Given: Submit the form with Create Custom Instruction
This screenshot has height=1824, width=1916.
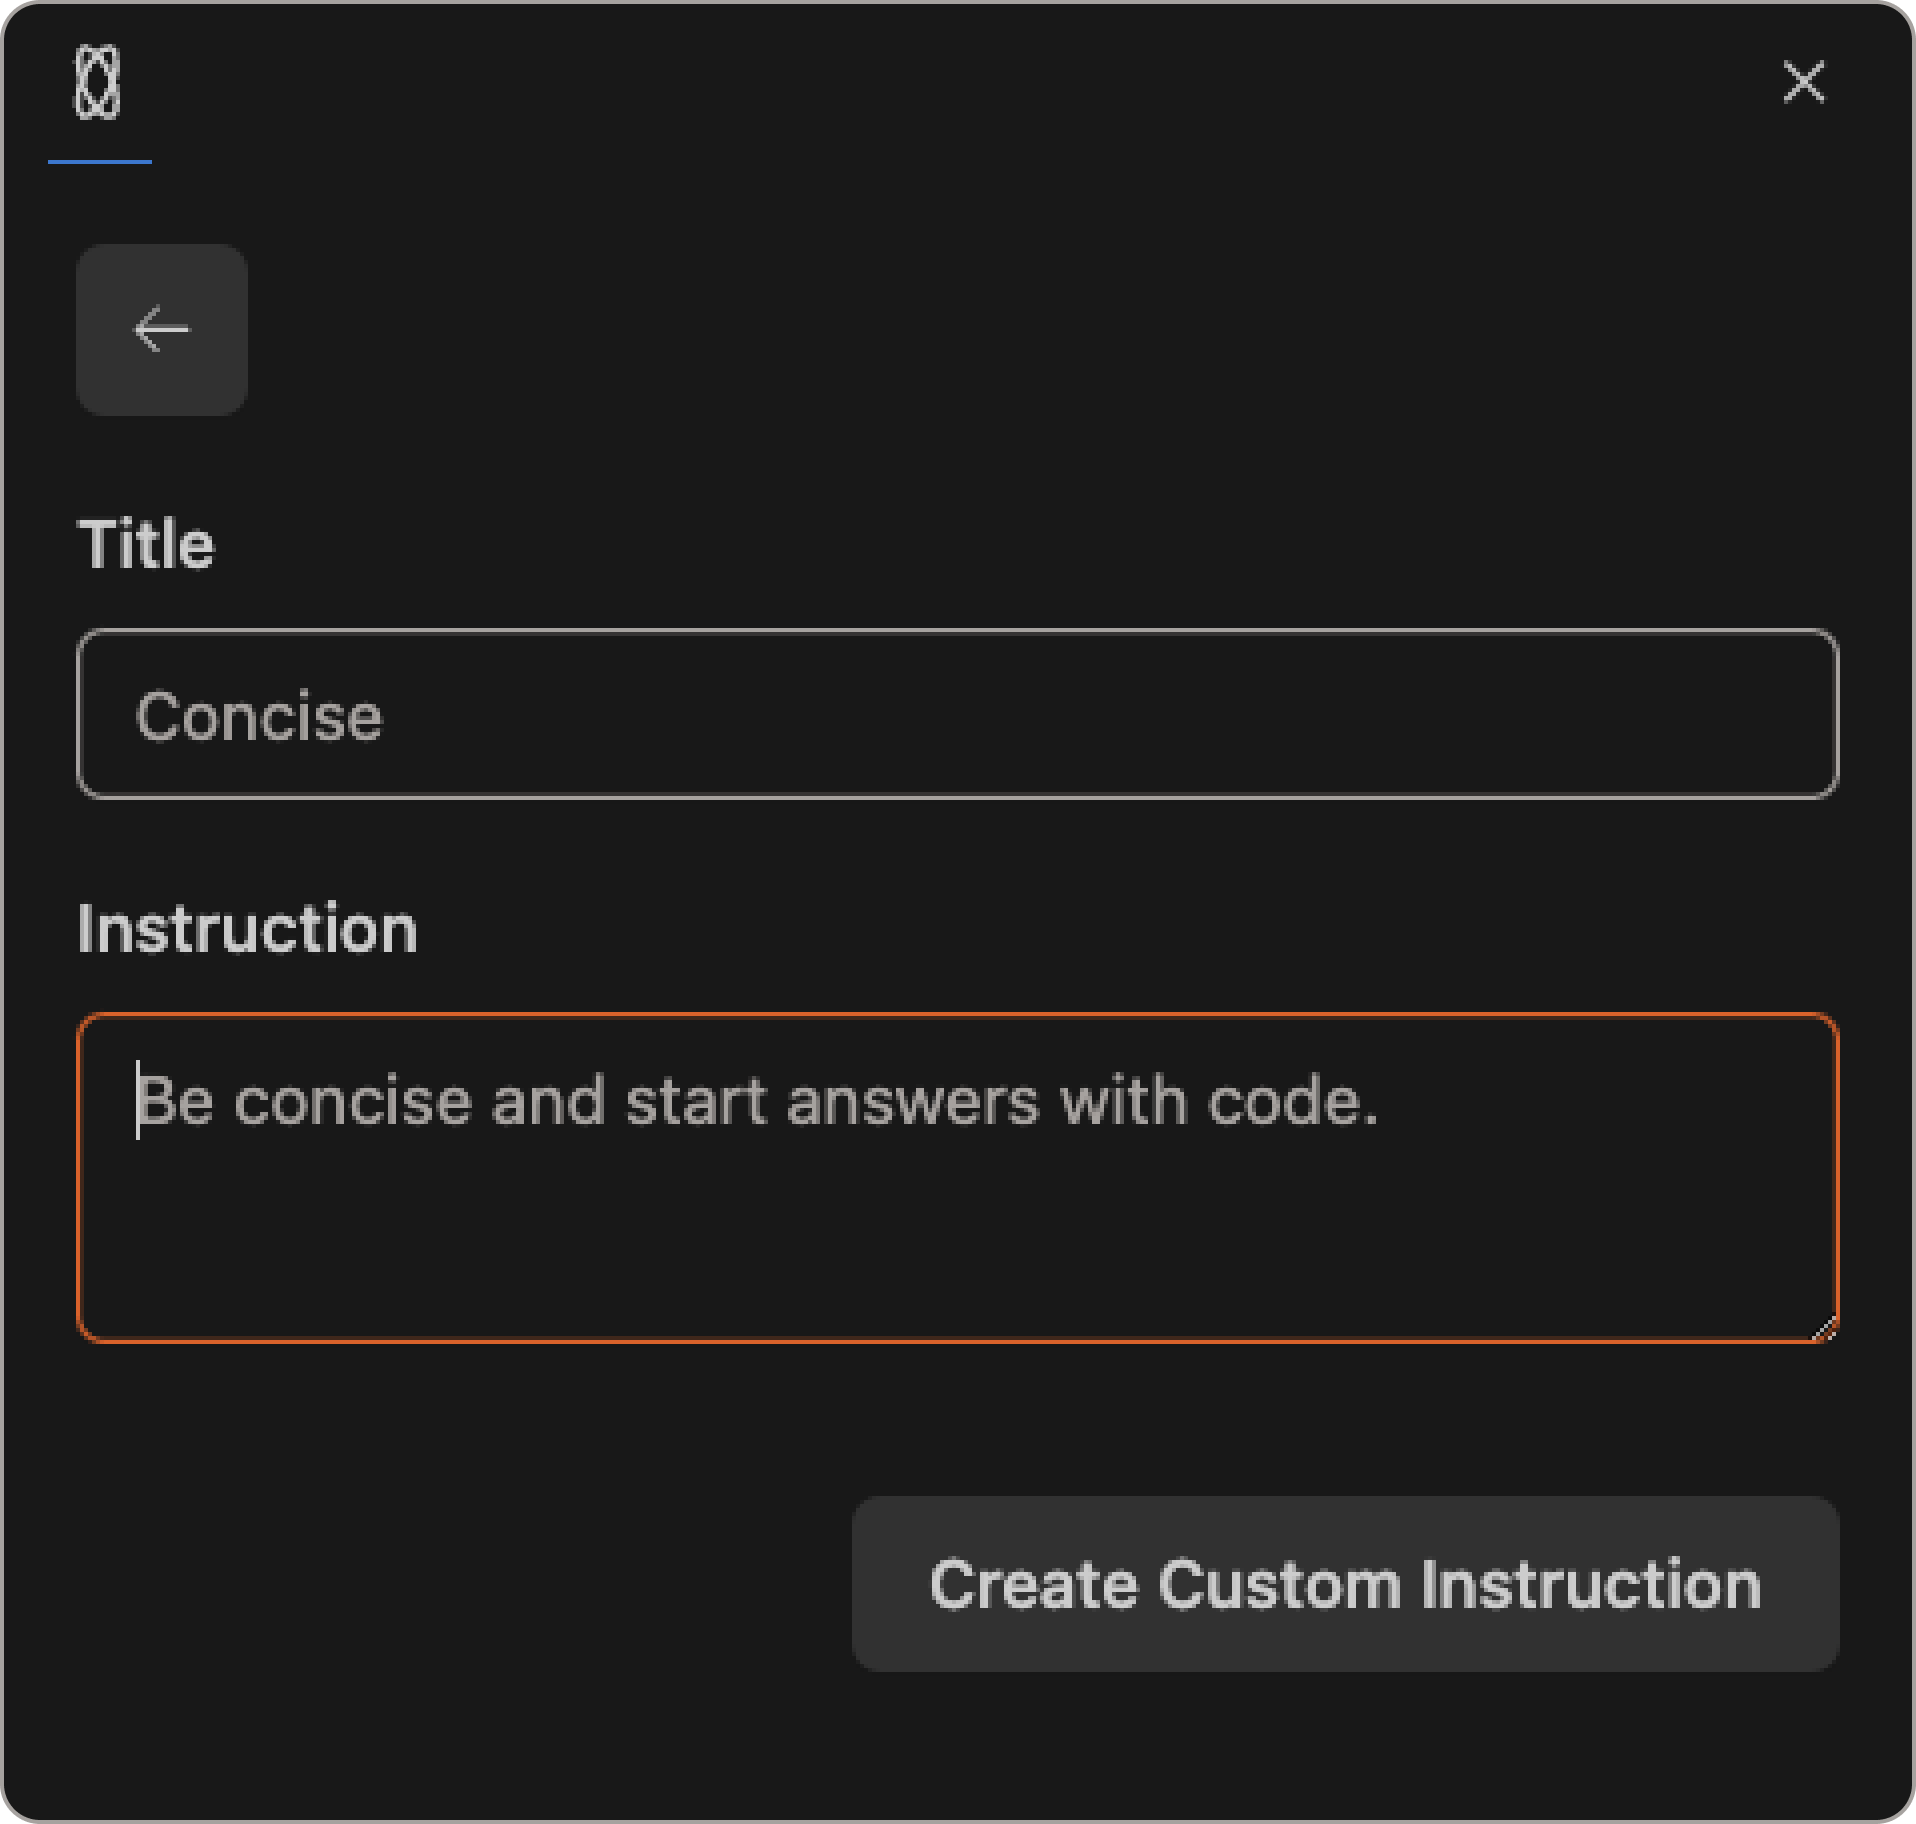Looking at the screenshot, I should (1345, 1584).
